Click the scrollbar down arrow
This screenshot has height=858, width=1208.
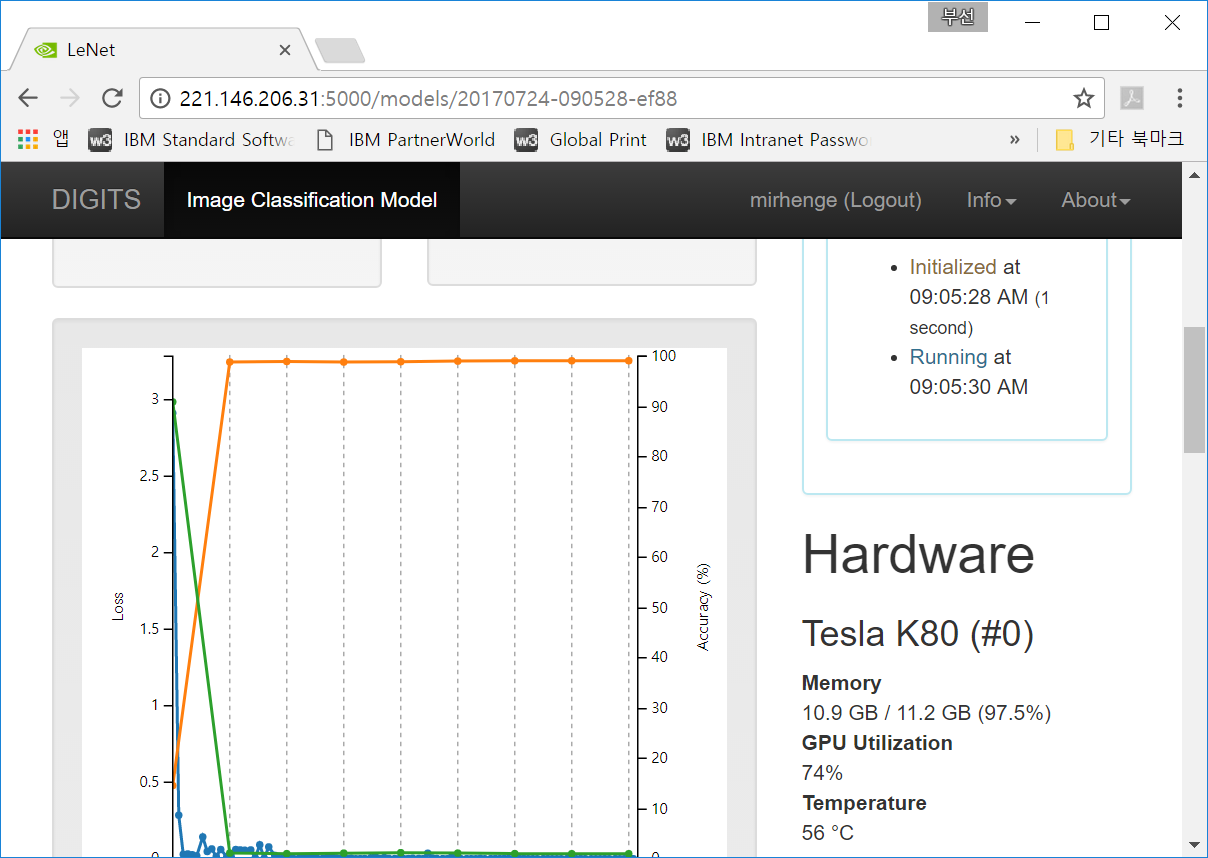[x=1194, y=845]
